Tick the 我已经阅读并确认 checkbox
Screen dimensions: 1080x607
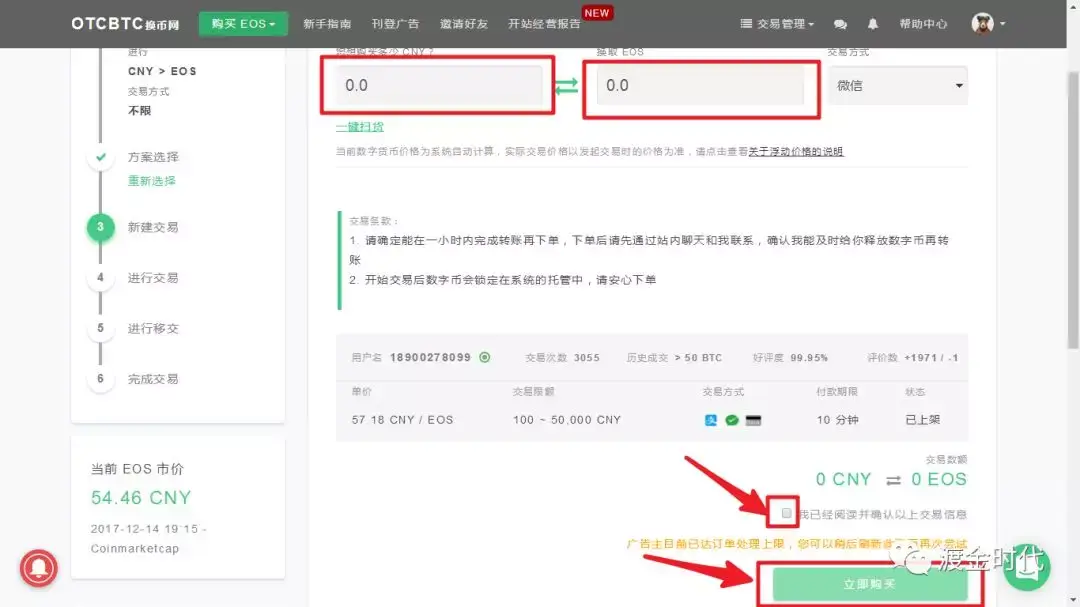786,513
